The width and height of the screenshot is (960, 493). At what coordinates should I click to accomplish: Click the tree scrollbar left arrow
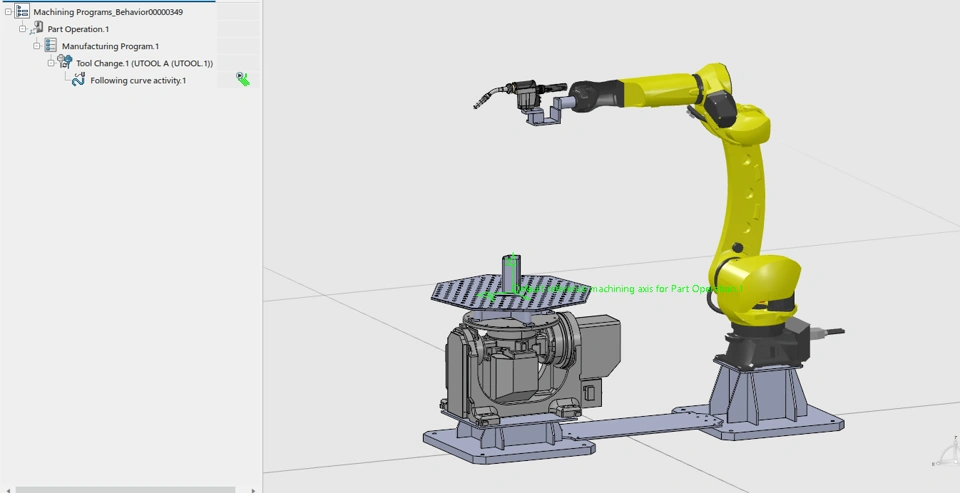coord(8,490)
